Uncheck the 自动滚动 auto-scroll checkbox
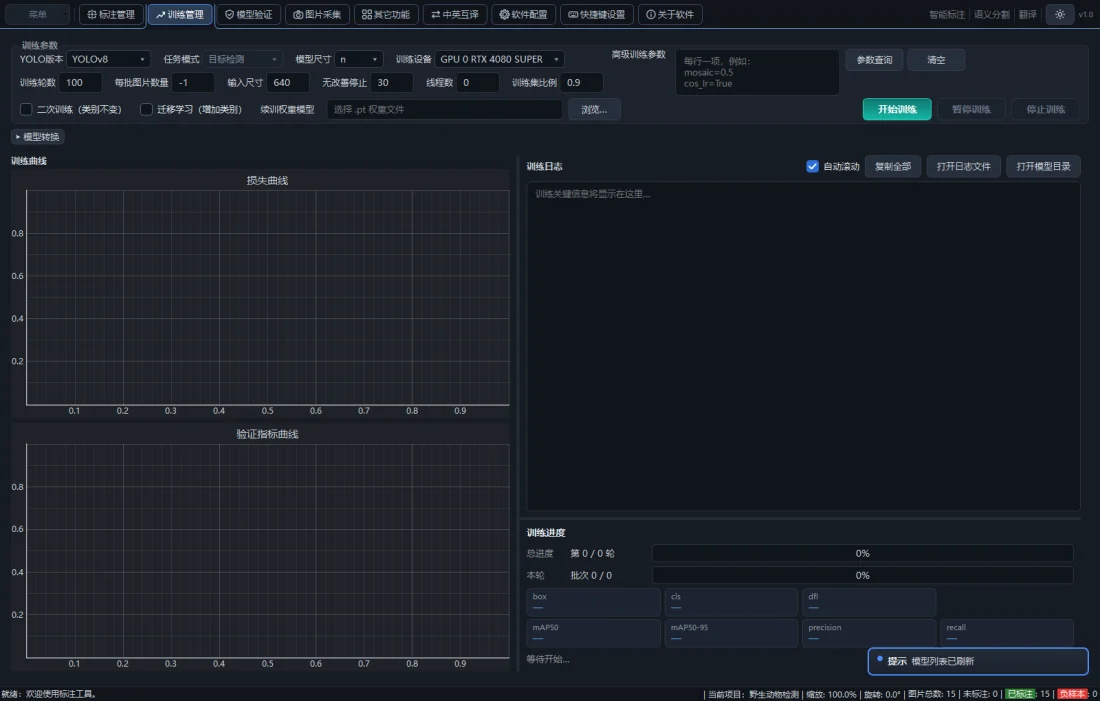The width and height of the screenshot is (1100, 701). [812, 166]
